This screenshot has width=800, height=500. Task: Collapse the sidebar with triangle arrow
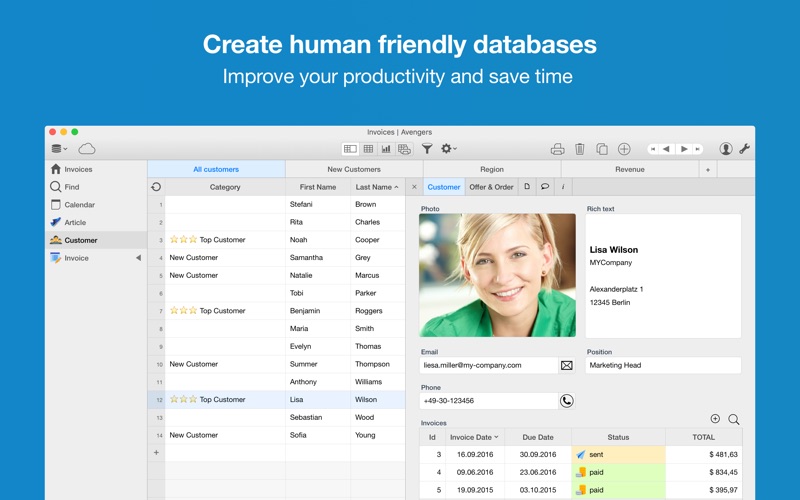coord(138,258)
